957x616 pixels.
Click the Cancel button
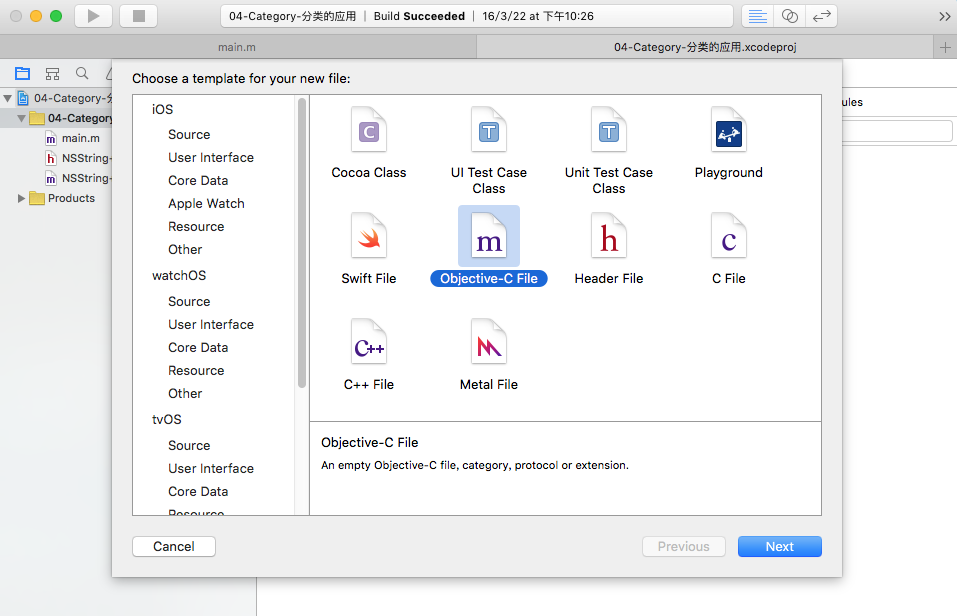[x=174, y=546]
